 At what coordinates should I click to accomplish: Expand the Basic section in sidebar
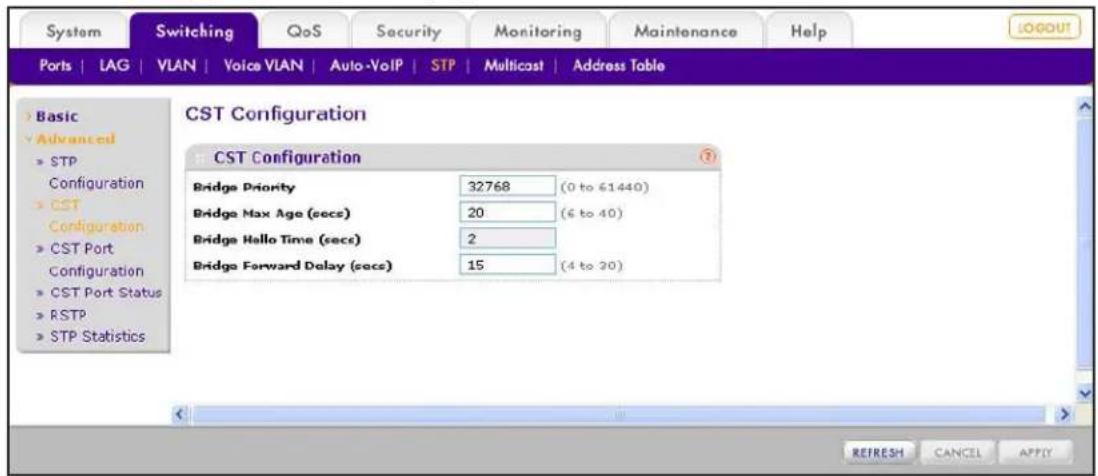[x=57, y=116]
